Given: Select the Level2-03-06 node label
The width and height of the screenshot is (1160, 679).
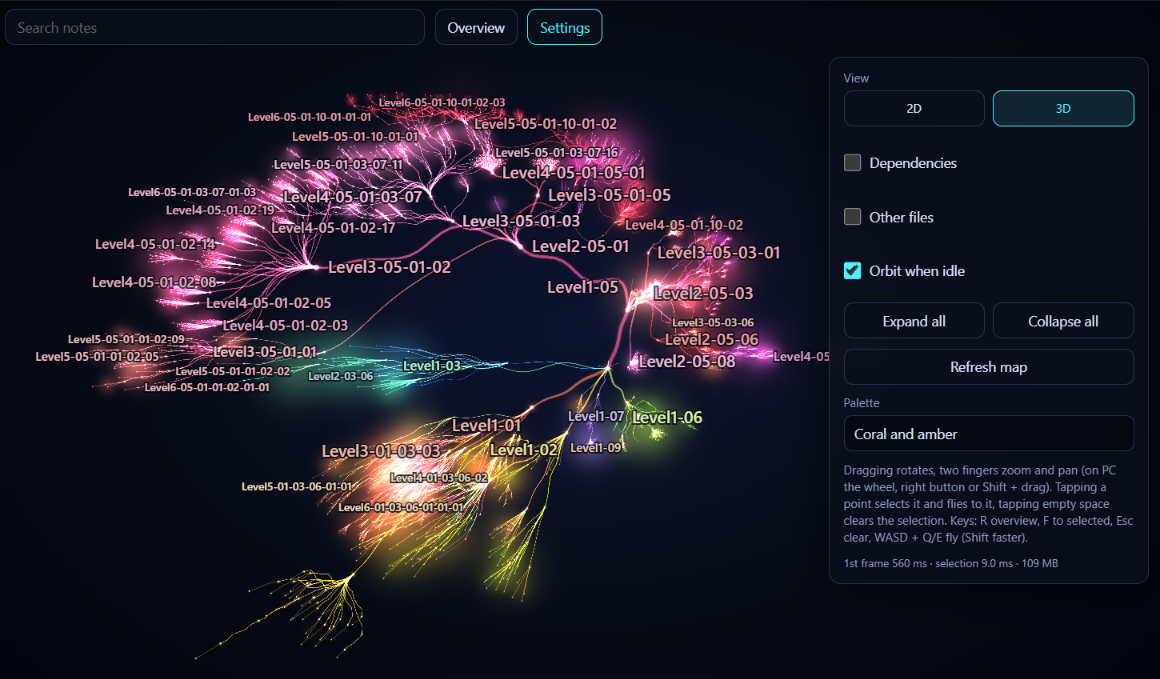Looking at the screenshot, I should pos(340,376).
